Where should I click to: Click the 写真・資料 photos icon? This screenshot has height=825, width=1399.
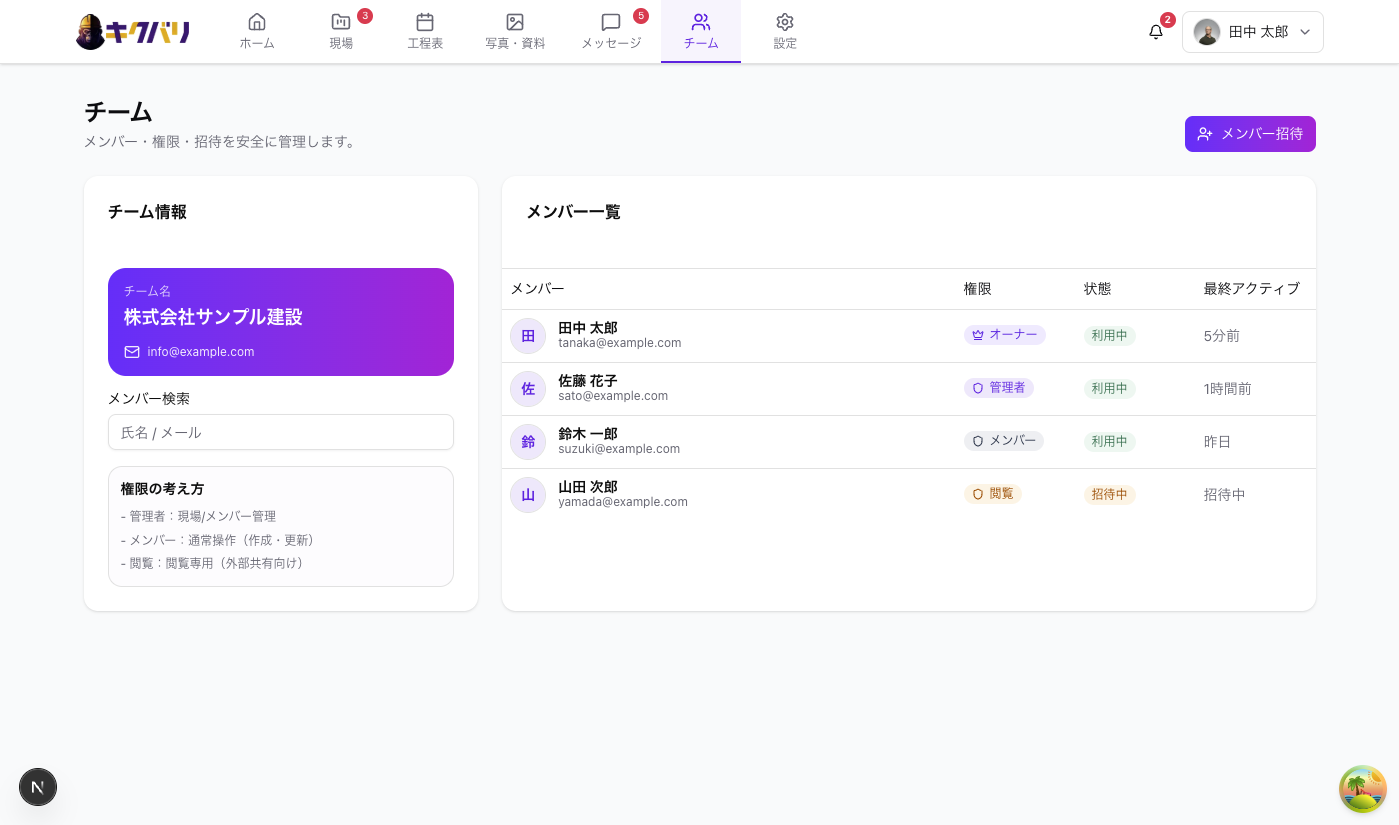pos(514,31)
